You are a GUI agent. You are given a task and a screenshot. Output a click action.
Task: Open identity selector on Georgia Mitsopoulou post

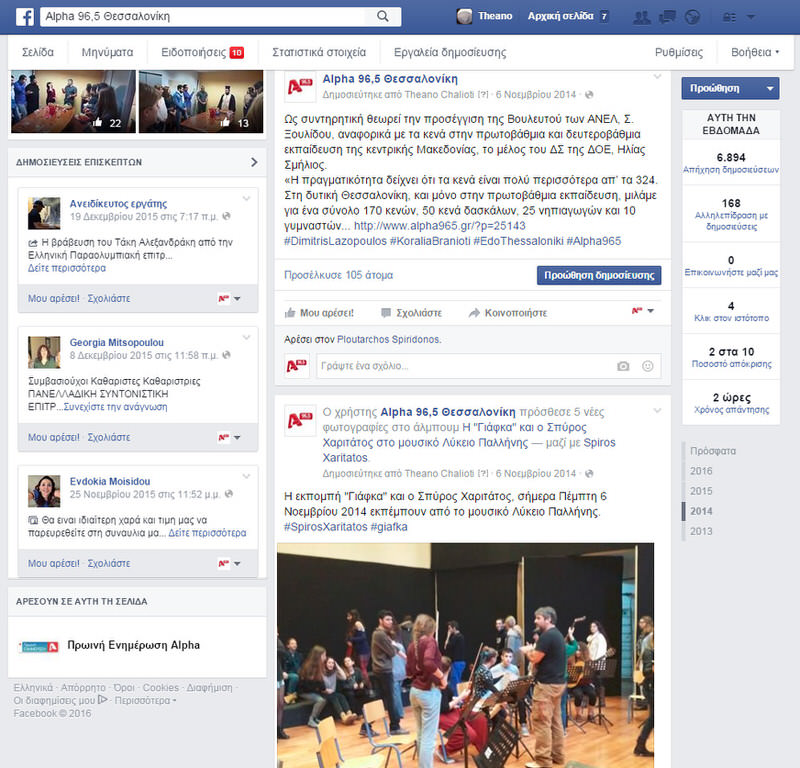coord(229,437)
